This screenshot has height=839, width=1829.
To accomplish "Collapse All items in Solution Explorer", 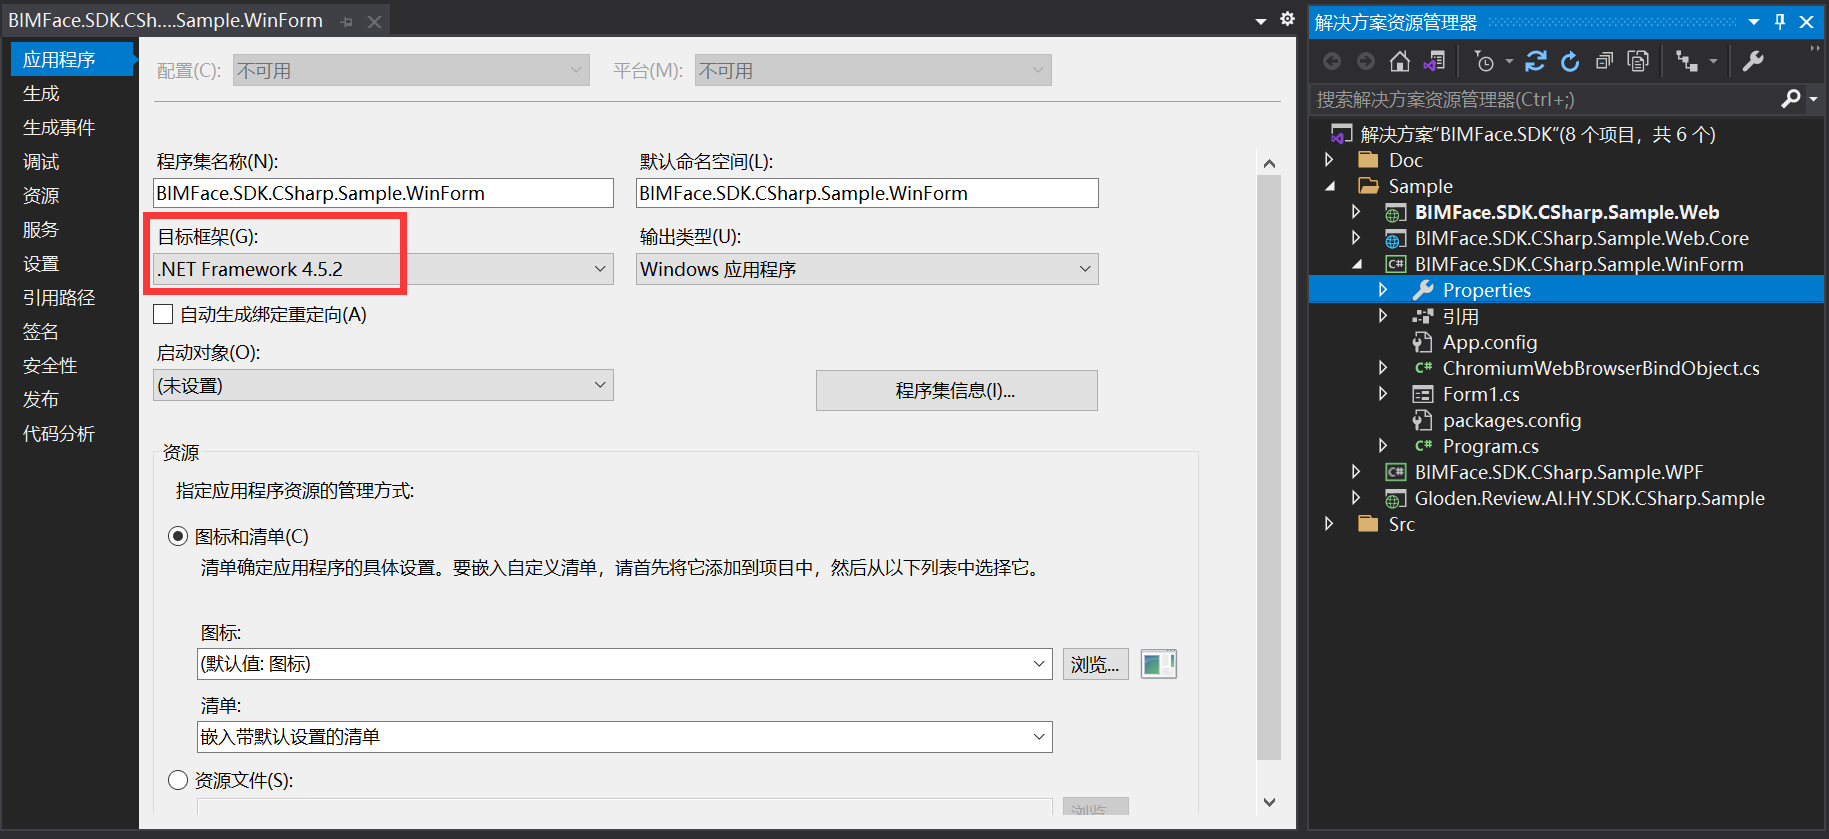I will (x=1604, y=61).
